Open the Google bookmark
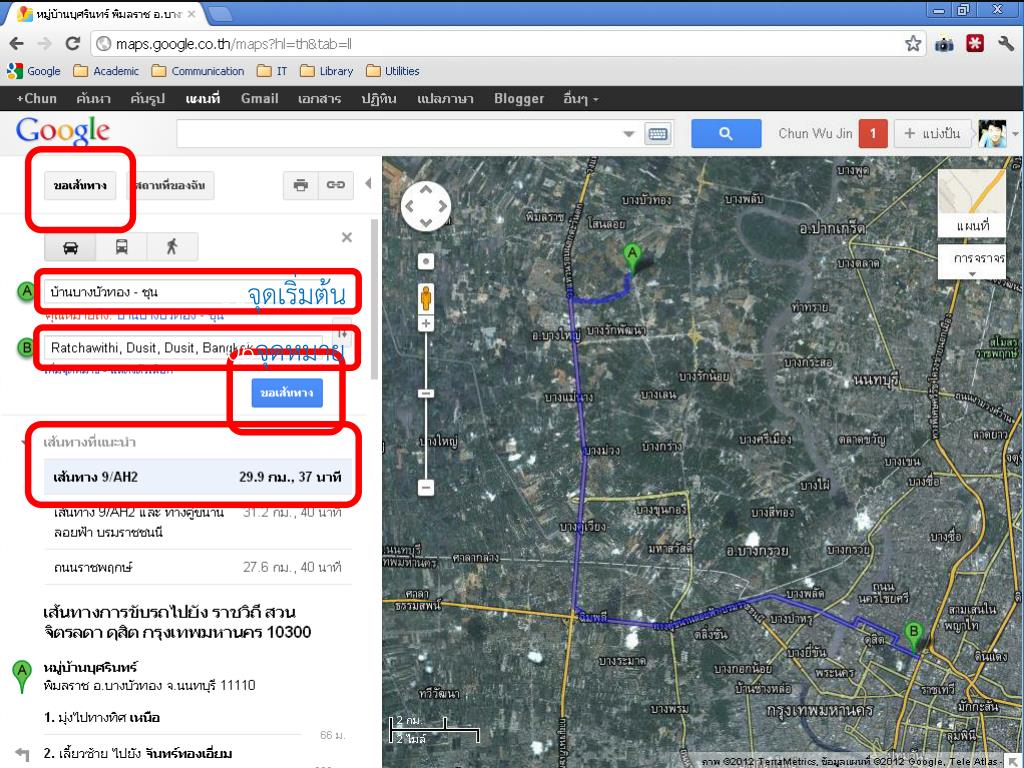This screenshot has width=1024, height=768. coord(34,71)
